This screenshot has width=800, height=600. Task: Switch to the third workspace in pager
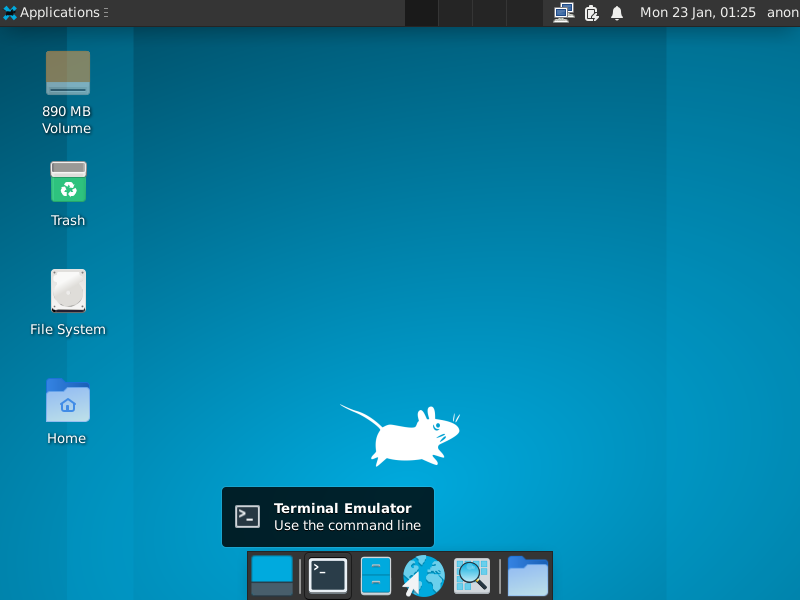tap(490, 13)
